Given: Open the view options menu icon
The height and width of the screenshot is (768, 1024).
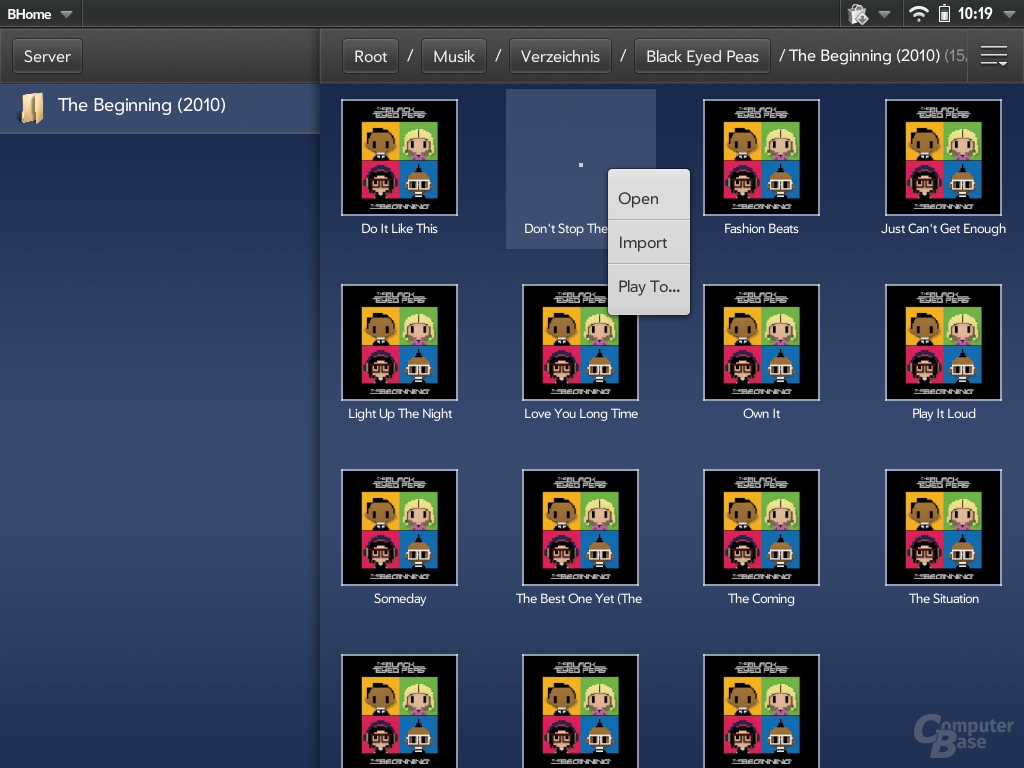Looking at the screenshot, I should (993, 56).
